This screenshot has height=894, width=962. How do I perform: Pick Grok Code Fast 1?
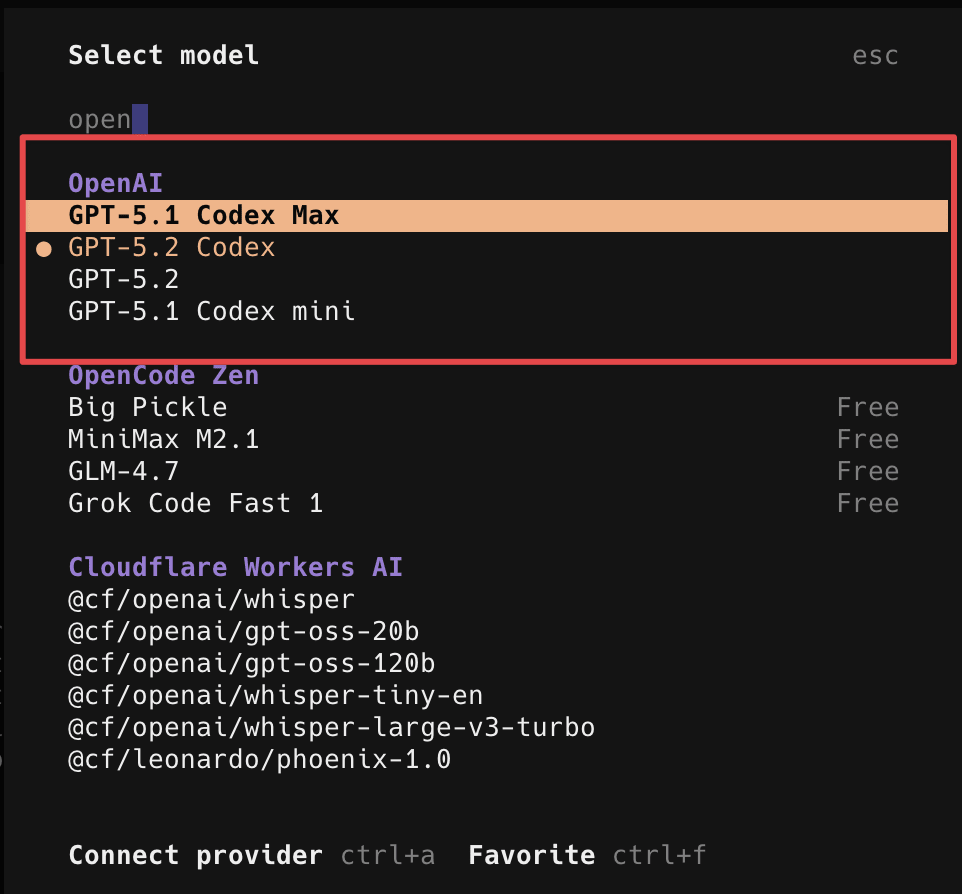click(195, 503)
